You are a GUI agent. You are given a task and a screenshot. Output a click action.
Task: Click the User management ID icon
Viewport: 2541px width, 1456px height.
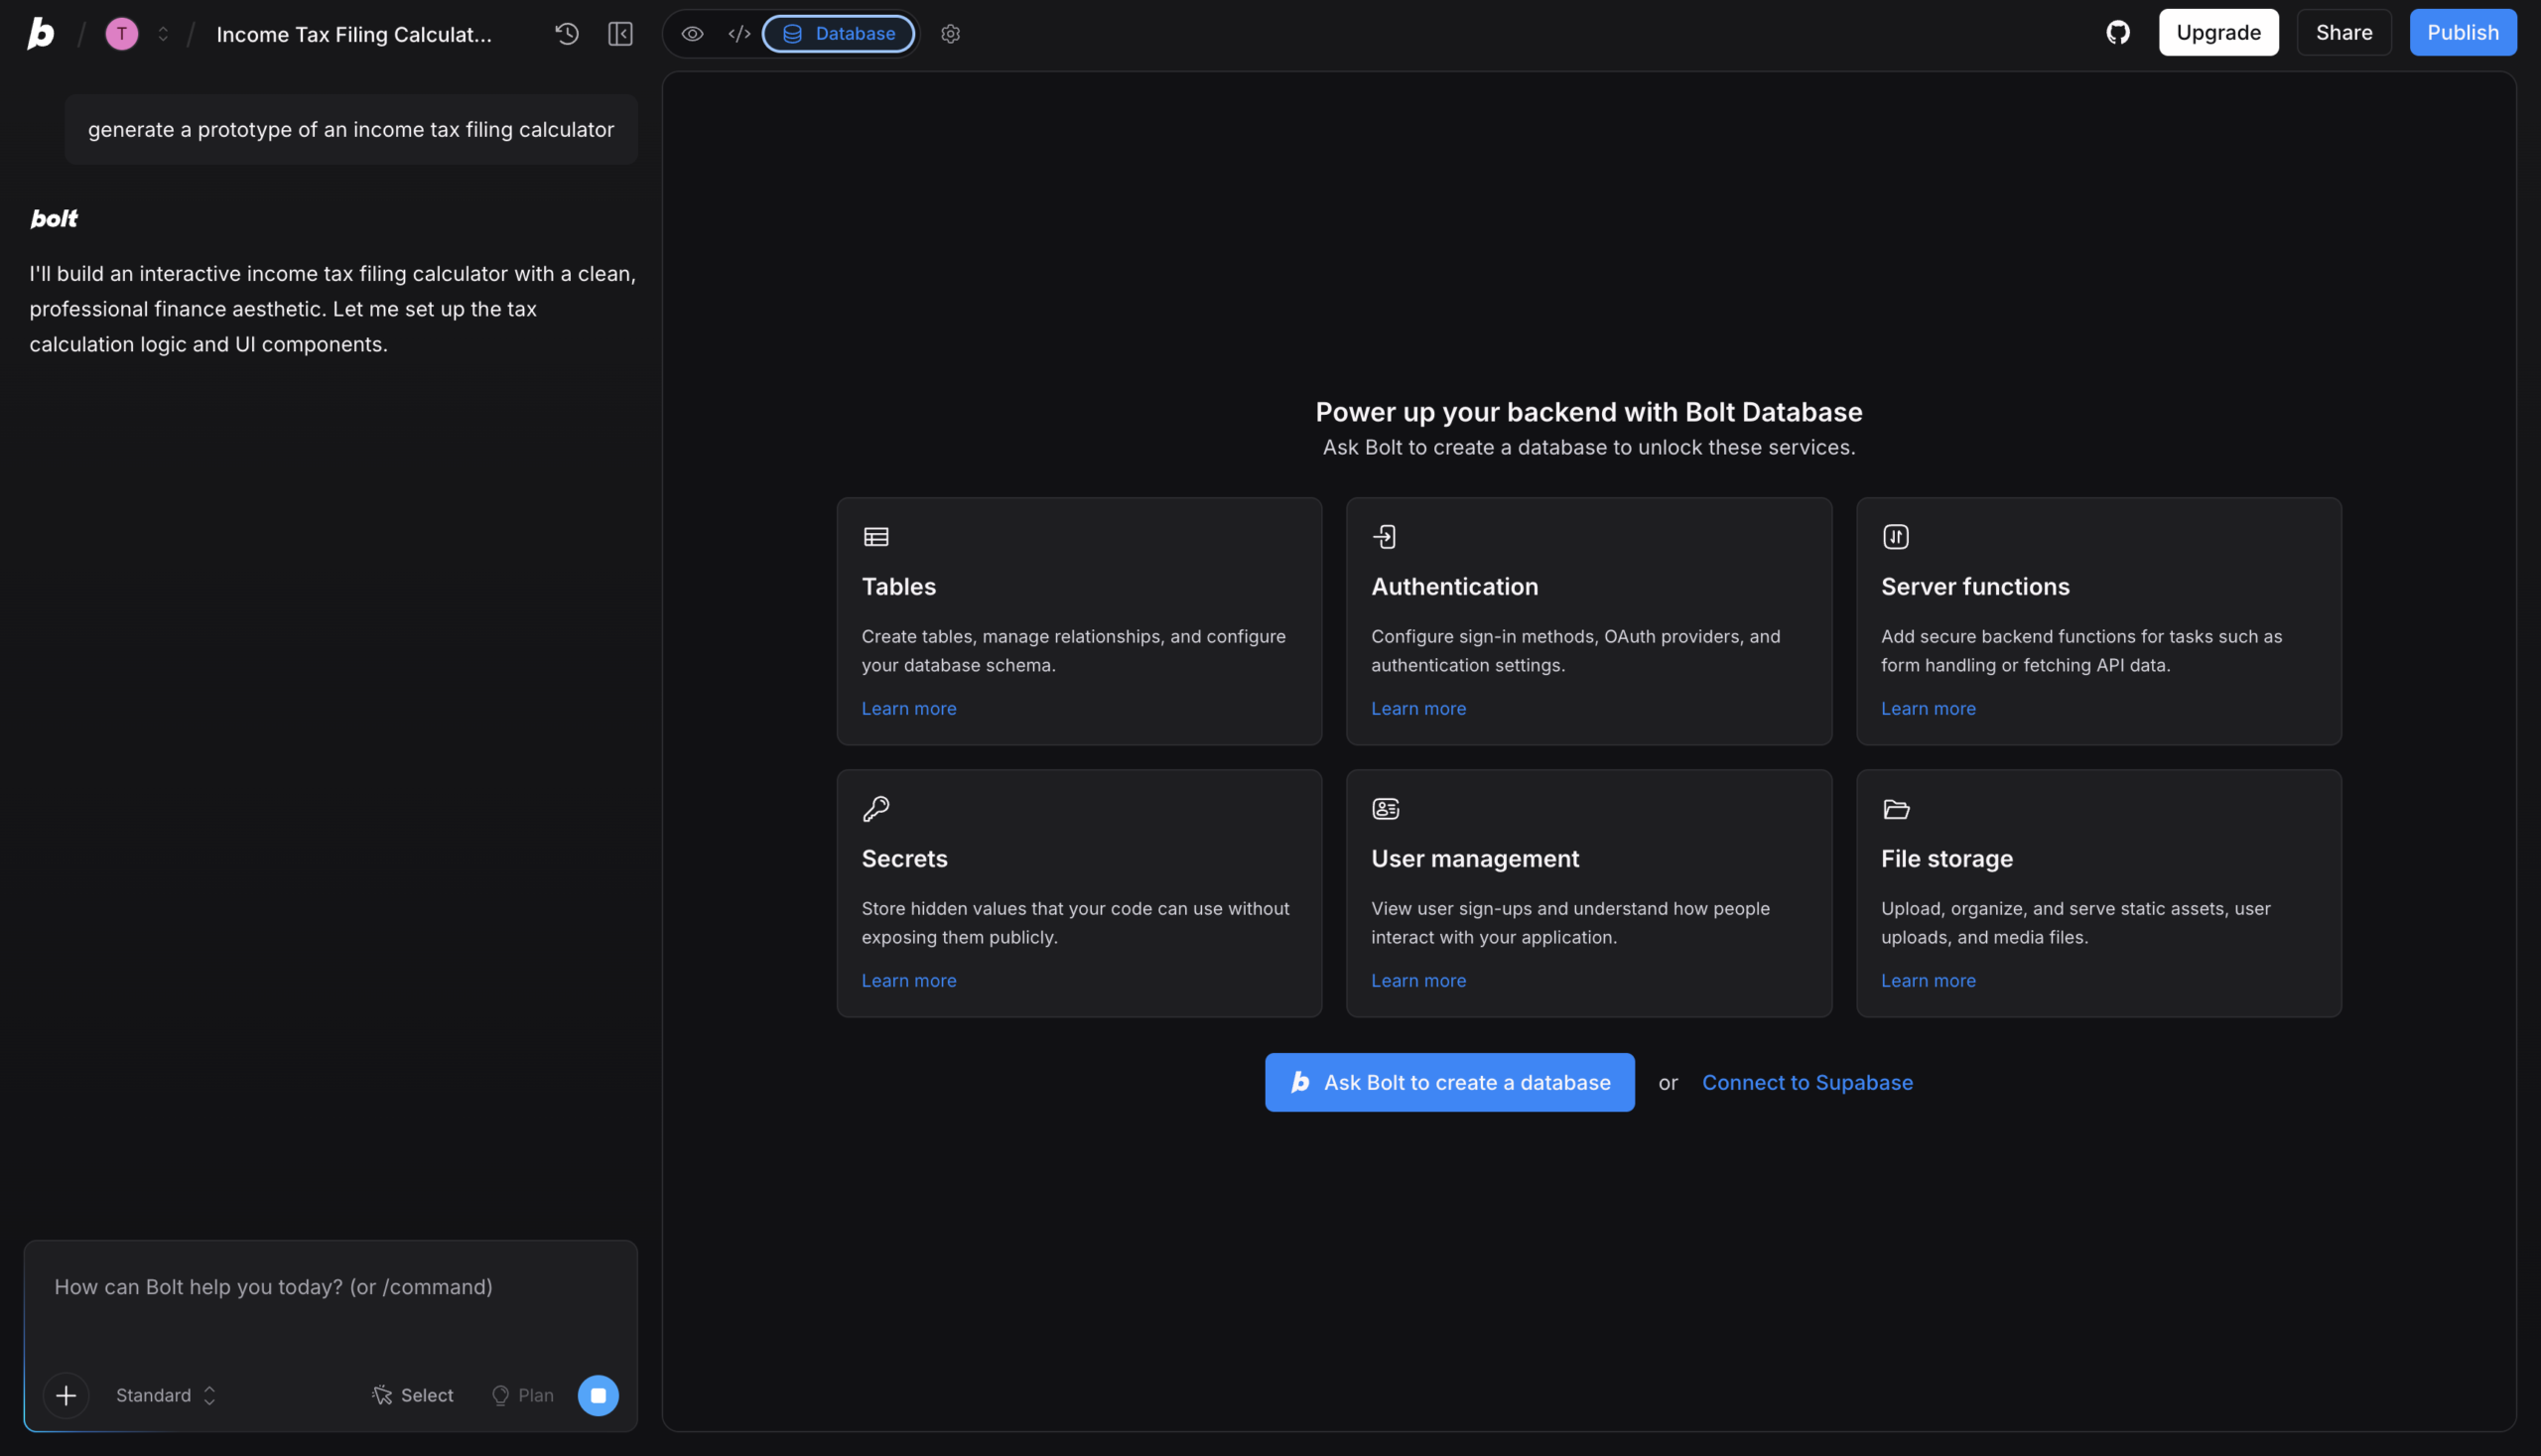1385,809
